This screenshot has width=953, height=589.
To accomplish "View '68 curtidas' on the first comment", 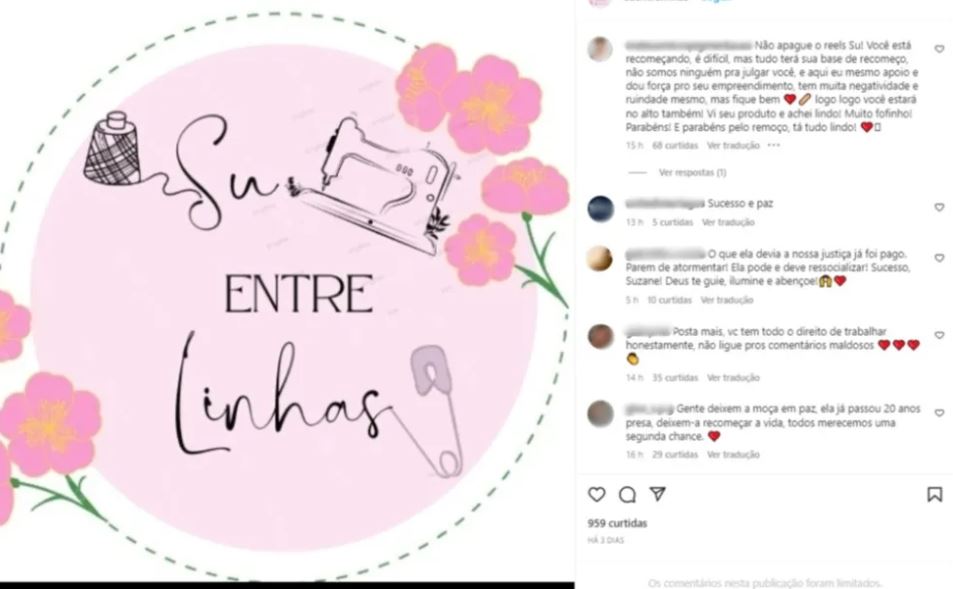I will pyautogui.click(x=675, y=146).
